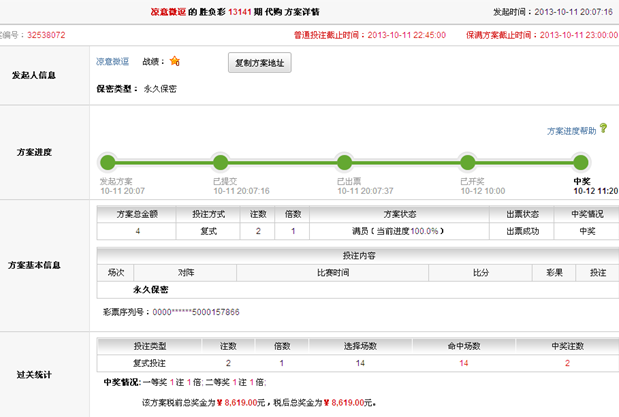Click the 投注内容 table header
This screenshot has width=619, height=417.
(357, 255)
